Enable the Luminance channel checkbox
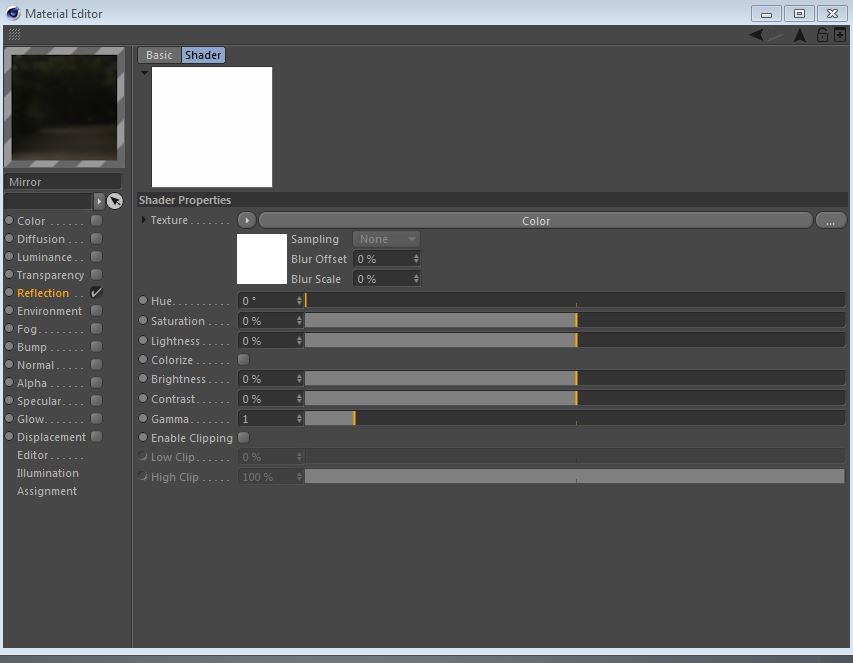This screenshot has height=663, width=853. click(x=97, y=256)
